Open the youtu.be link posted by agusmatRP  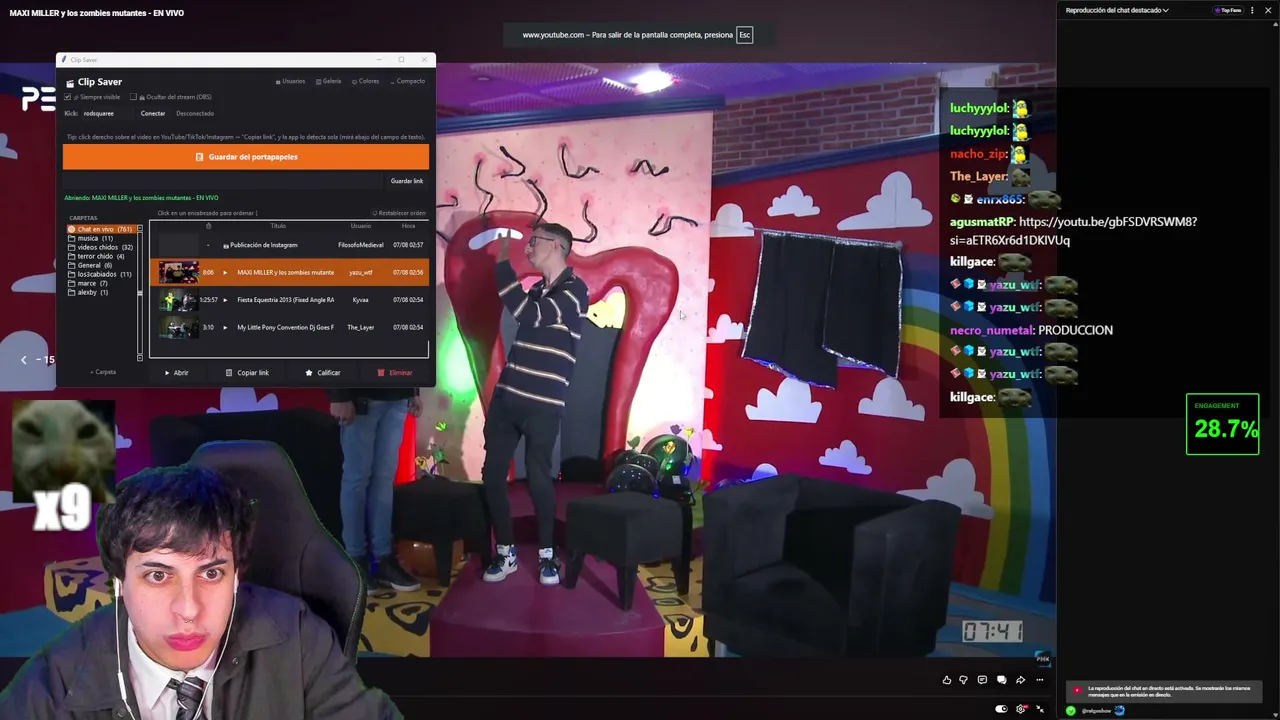(1073, 231)
